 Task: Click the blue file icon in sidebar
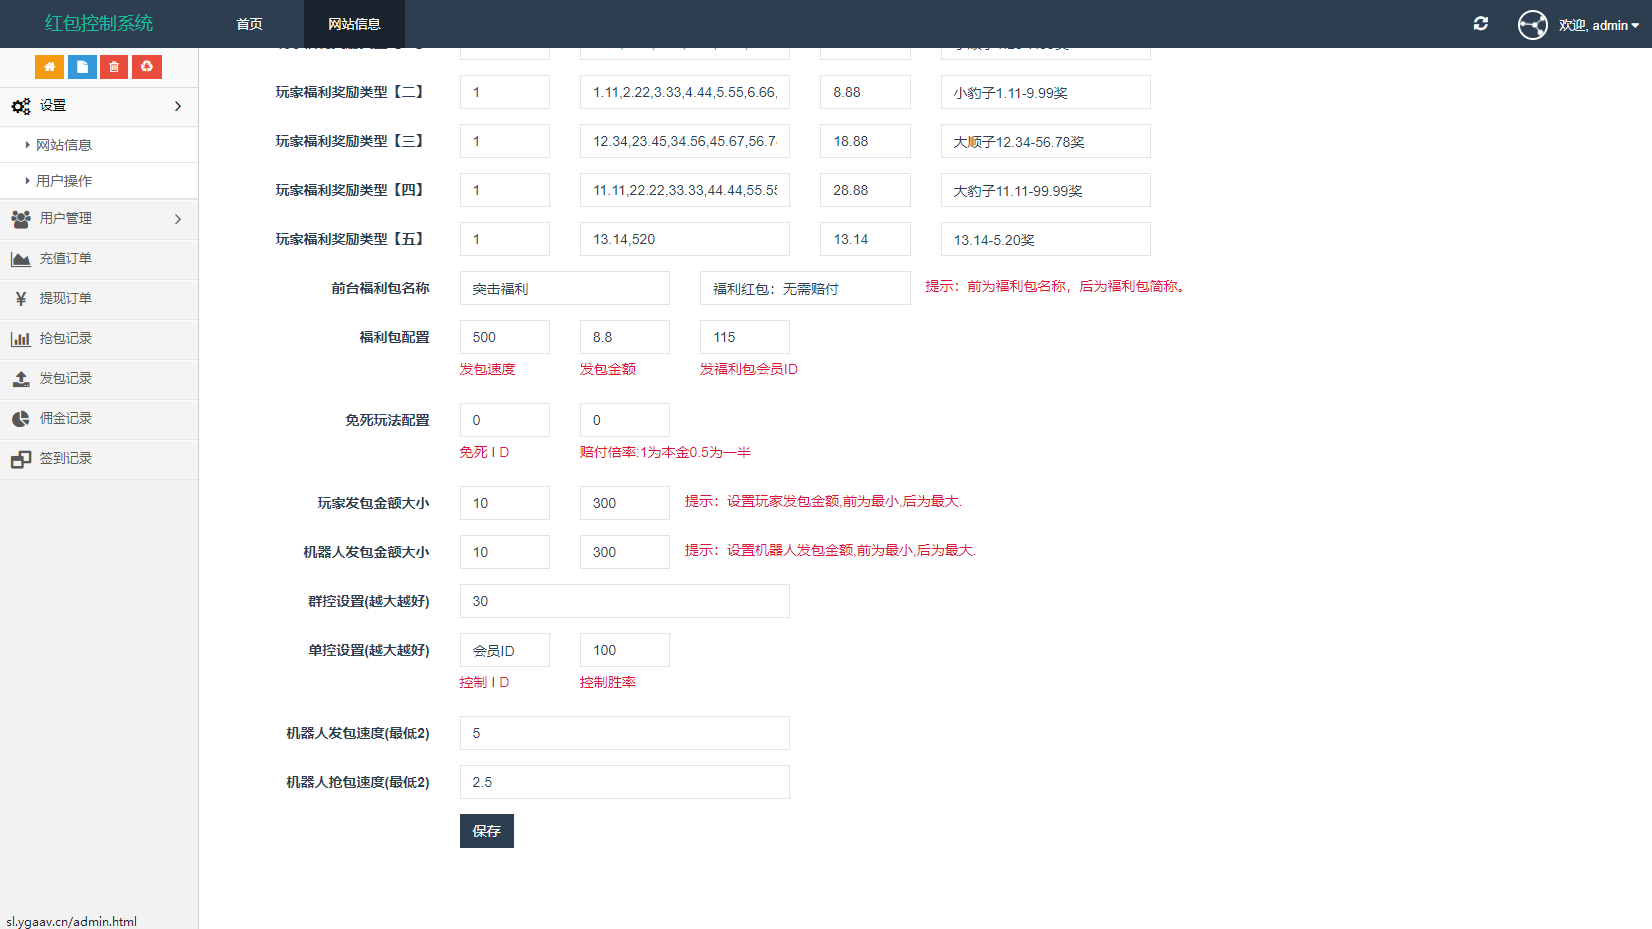tap(82, 66)
